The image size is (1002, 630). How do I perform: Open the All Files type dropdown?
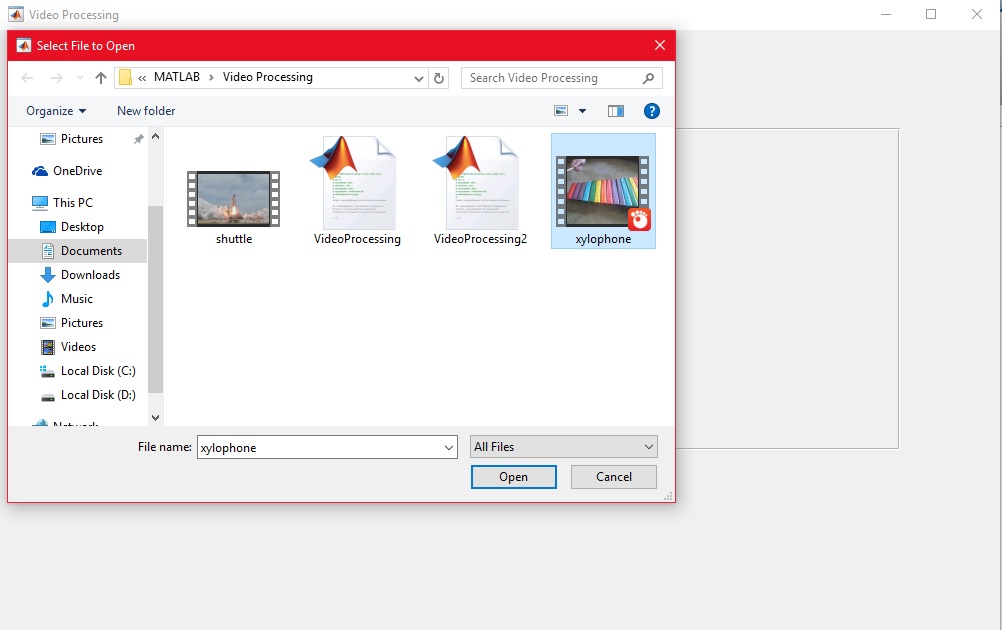tap(564, 447)
